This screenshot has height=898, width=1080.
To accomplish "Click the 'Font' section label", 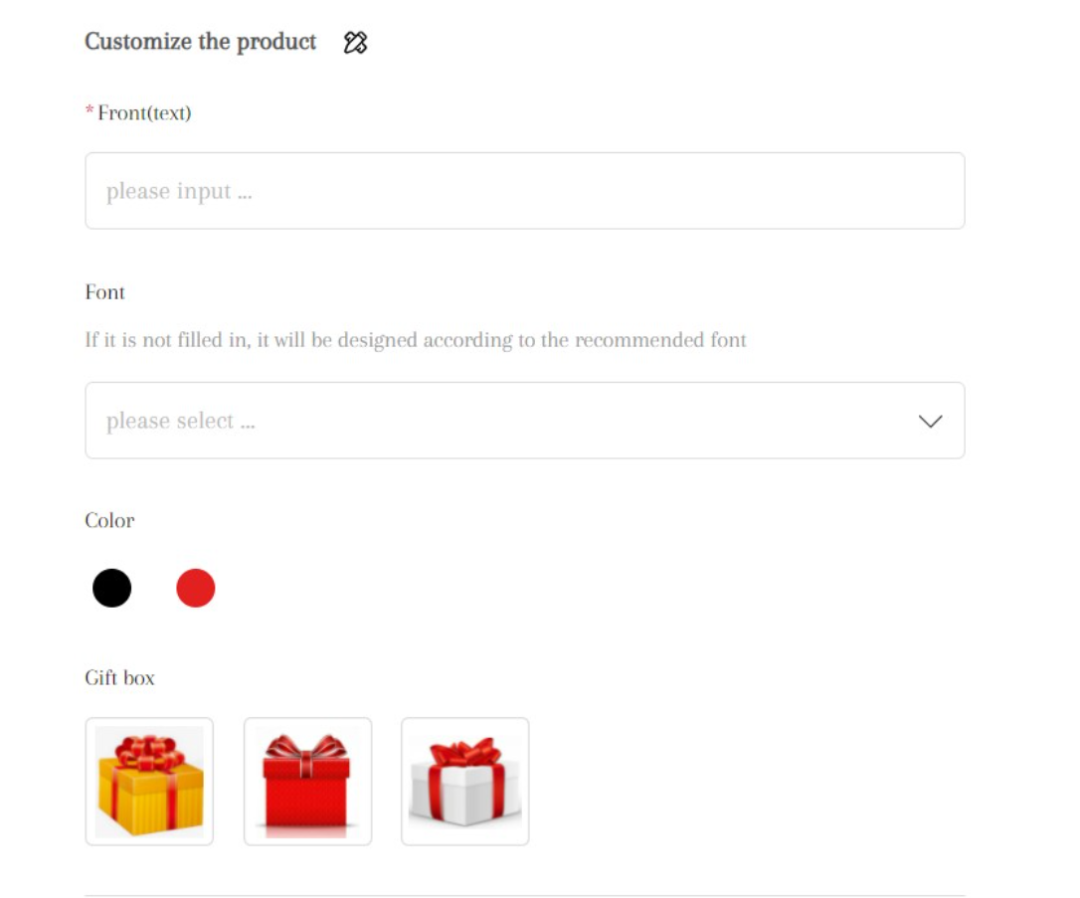I will click(x=105, y=293).
